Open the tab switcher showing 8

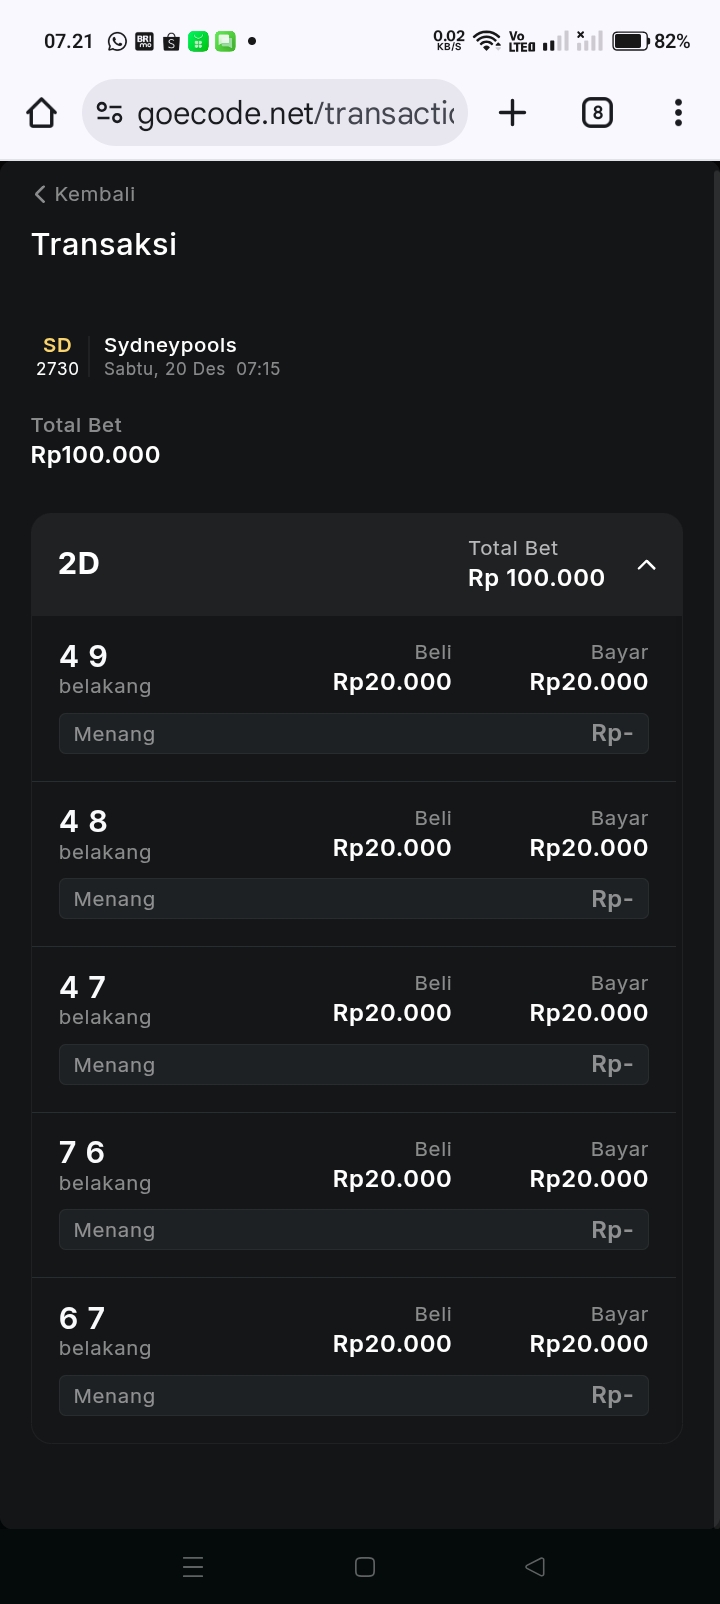[x=597, y=113]
